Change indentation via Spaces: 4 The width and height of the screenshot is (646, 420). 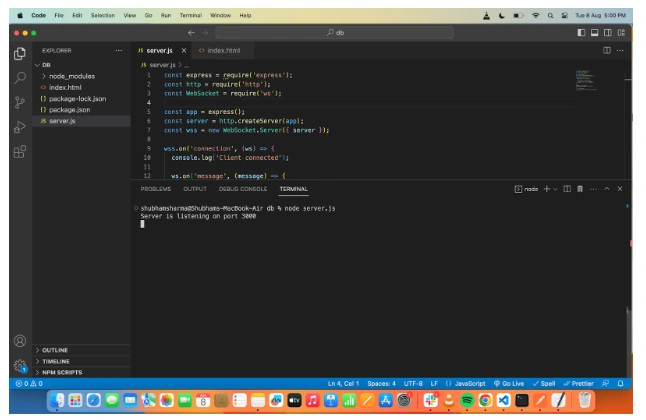tap(382, 383)
